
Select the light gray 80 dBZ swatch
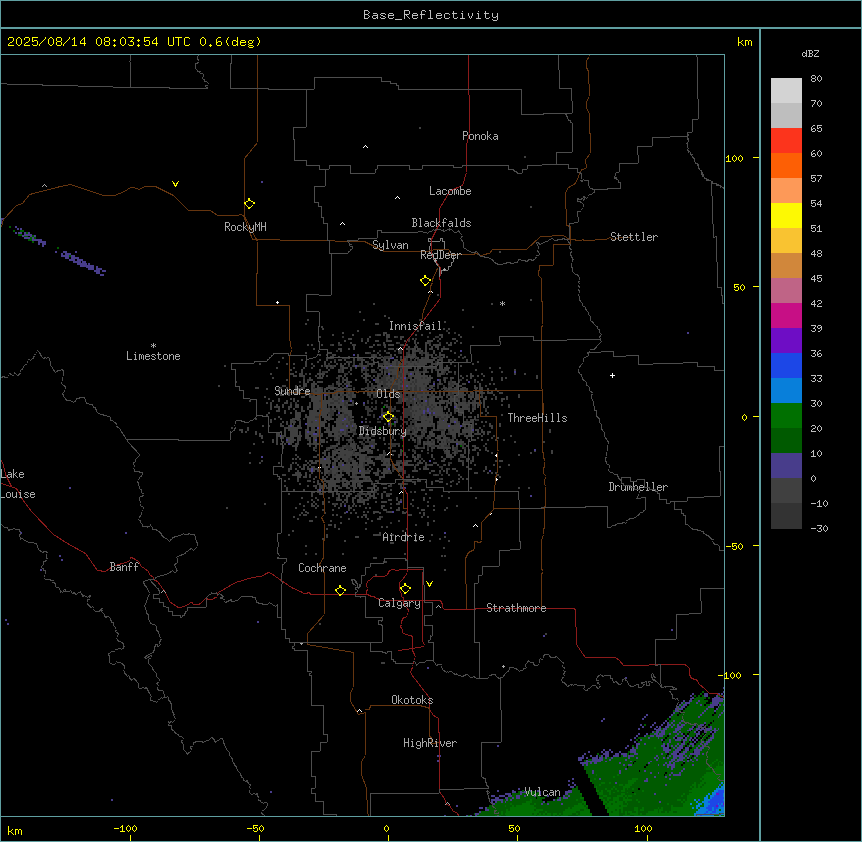pyautogui.click(x=786, y=90)
